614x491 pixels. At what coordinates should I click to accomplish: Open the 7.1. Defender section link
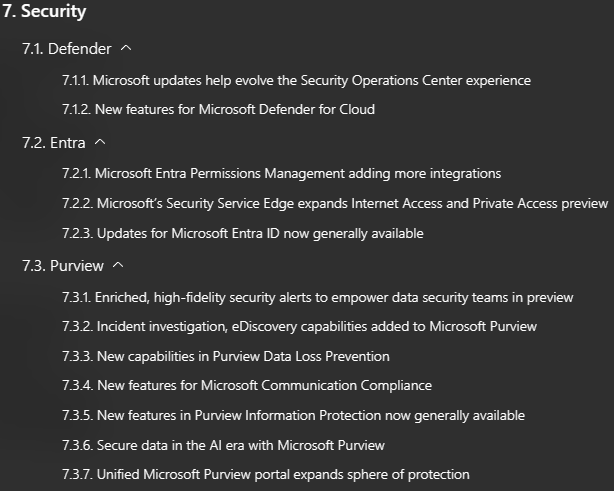(x=66, y=49)
